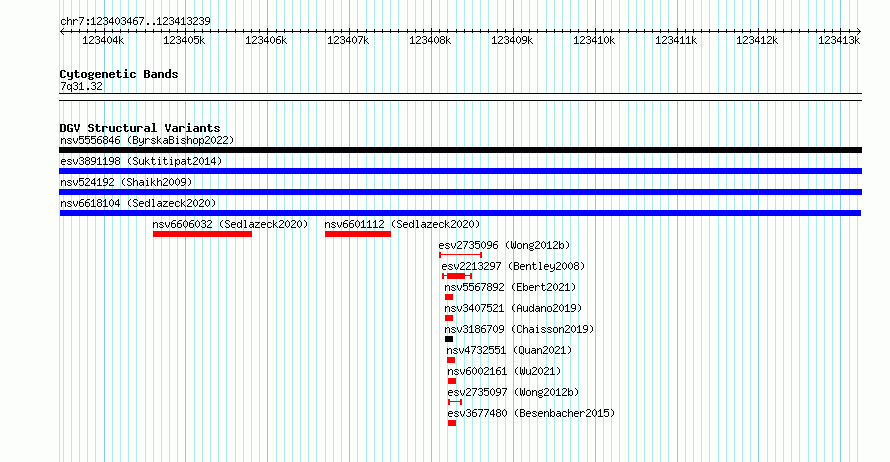Click the red nsv4732551 variant block
Image resolution: width=890 pixels, height=462 pixels.
[451, 360]
